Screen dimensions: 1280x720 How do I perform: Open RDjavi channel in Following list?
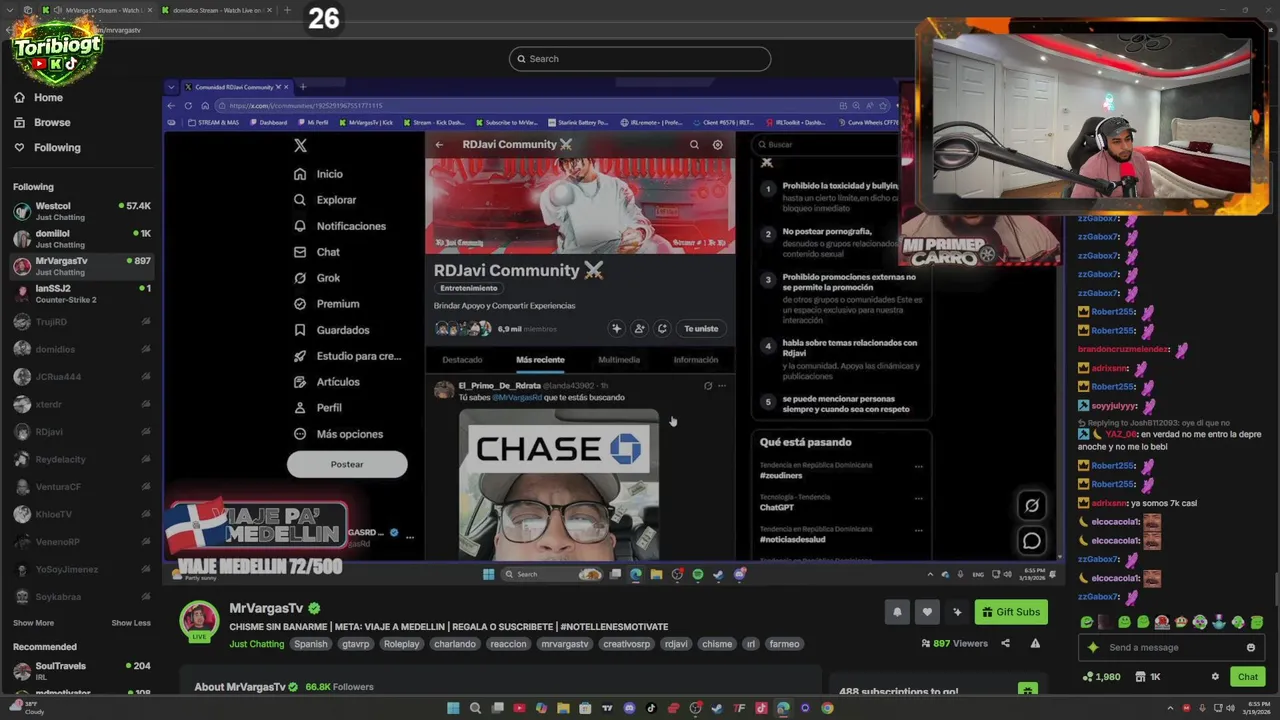pyautogui.click(x=80, y=432)
